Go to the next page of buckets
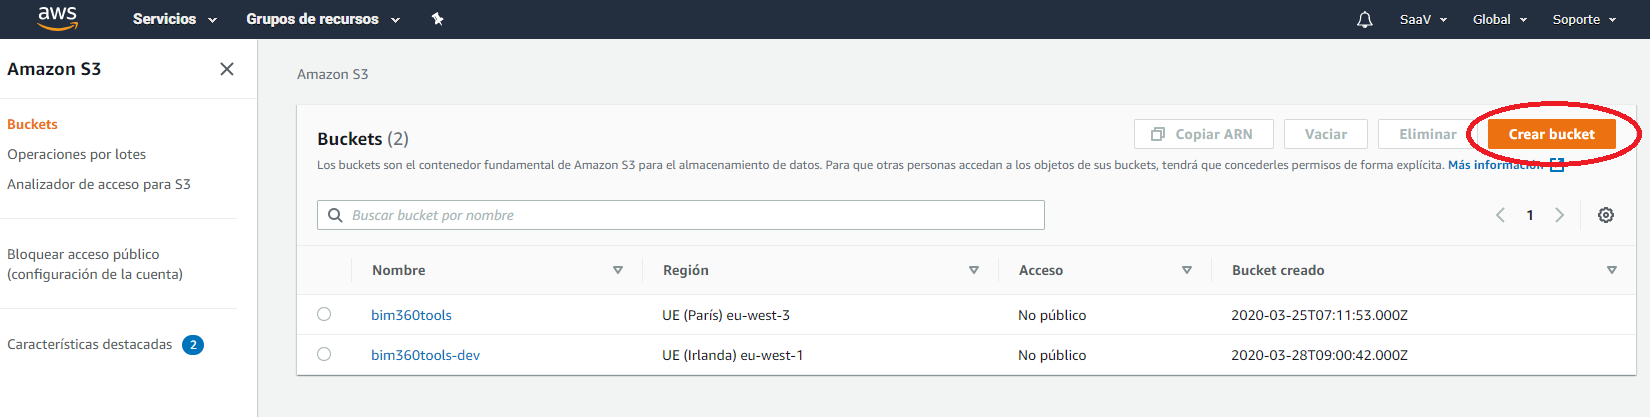 click(x=1559, y=215)
